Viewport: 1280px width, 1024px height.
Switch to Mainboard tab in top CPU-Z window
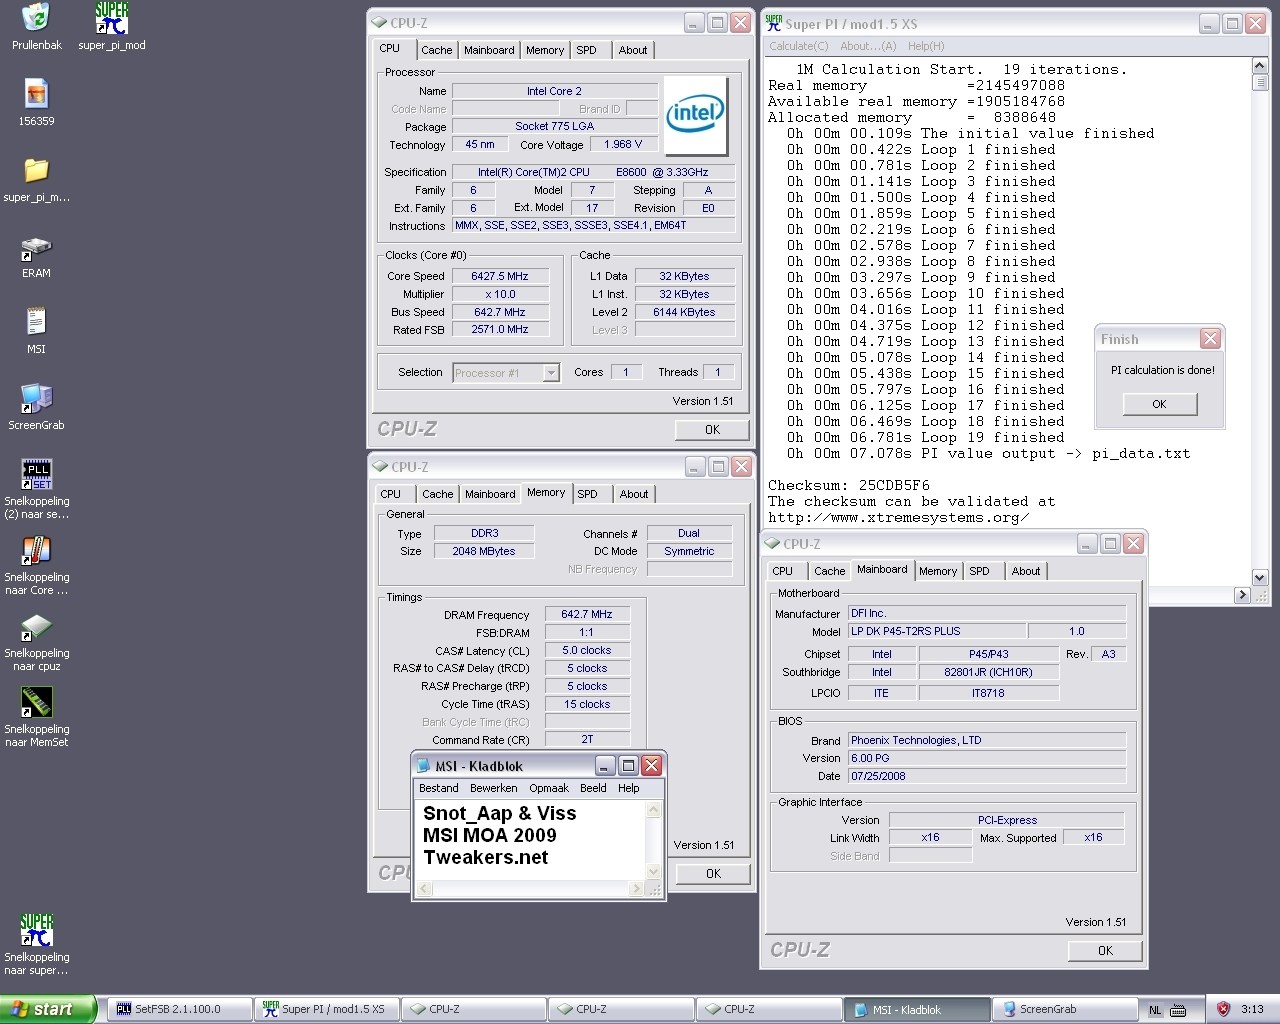point(489,50)
